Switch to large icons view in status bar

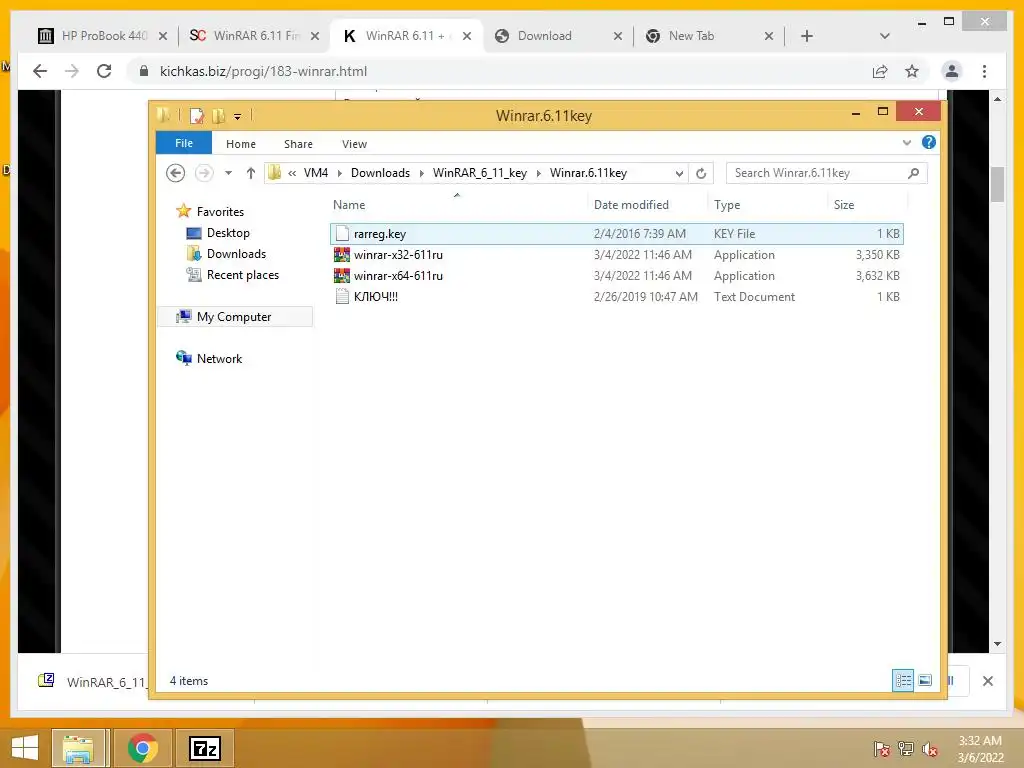tap(925, 680)
